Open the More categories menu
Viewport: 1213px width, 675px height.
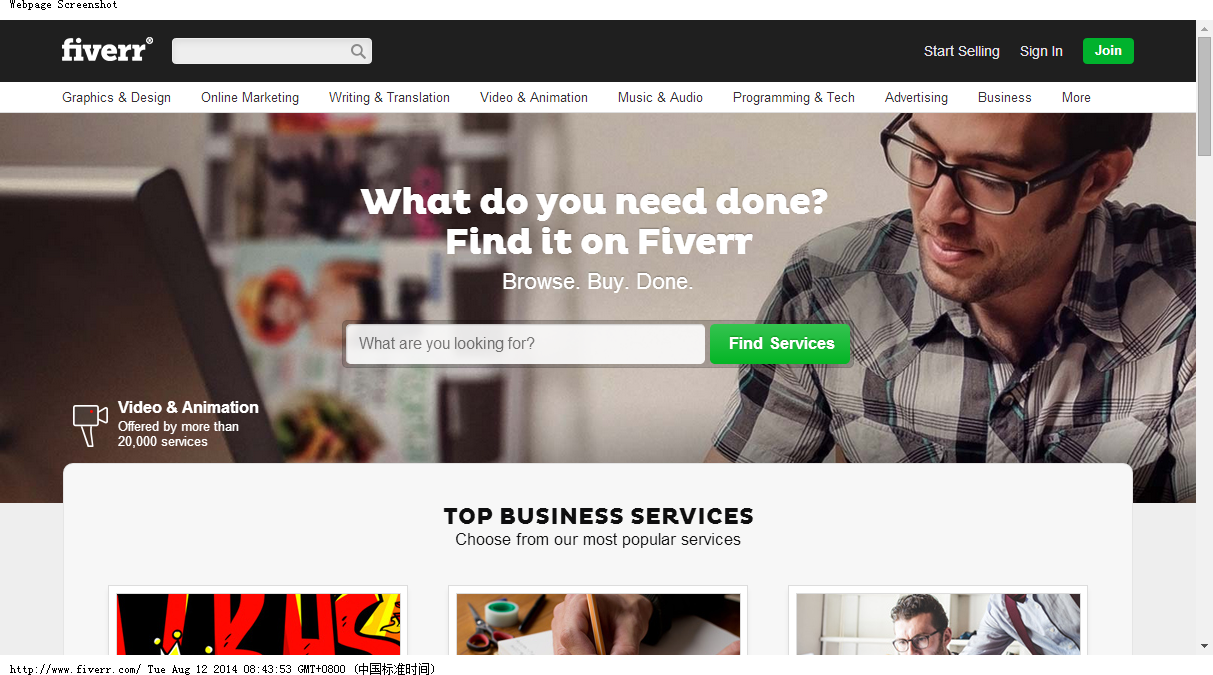pyautogui.click(x=1076, y=97)
